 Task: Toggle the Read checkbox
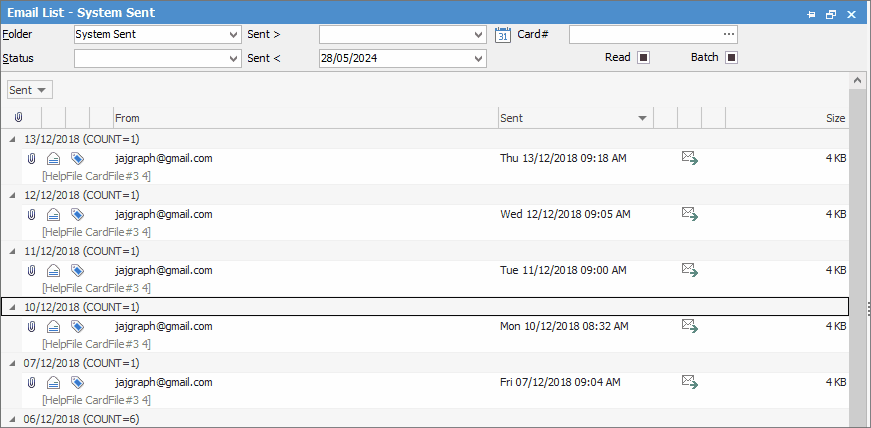(643, 57)
